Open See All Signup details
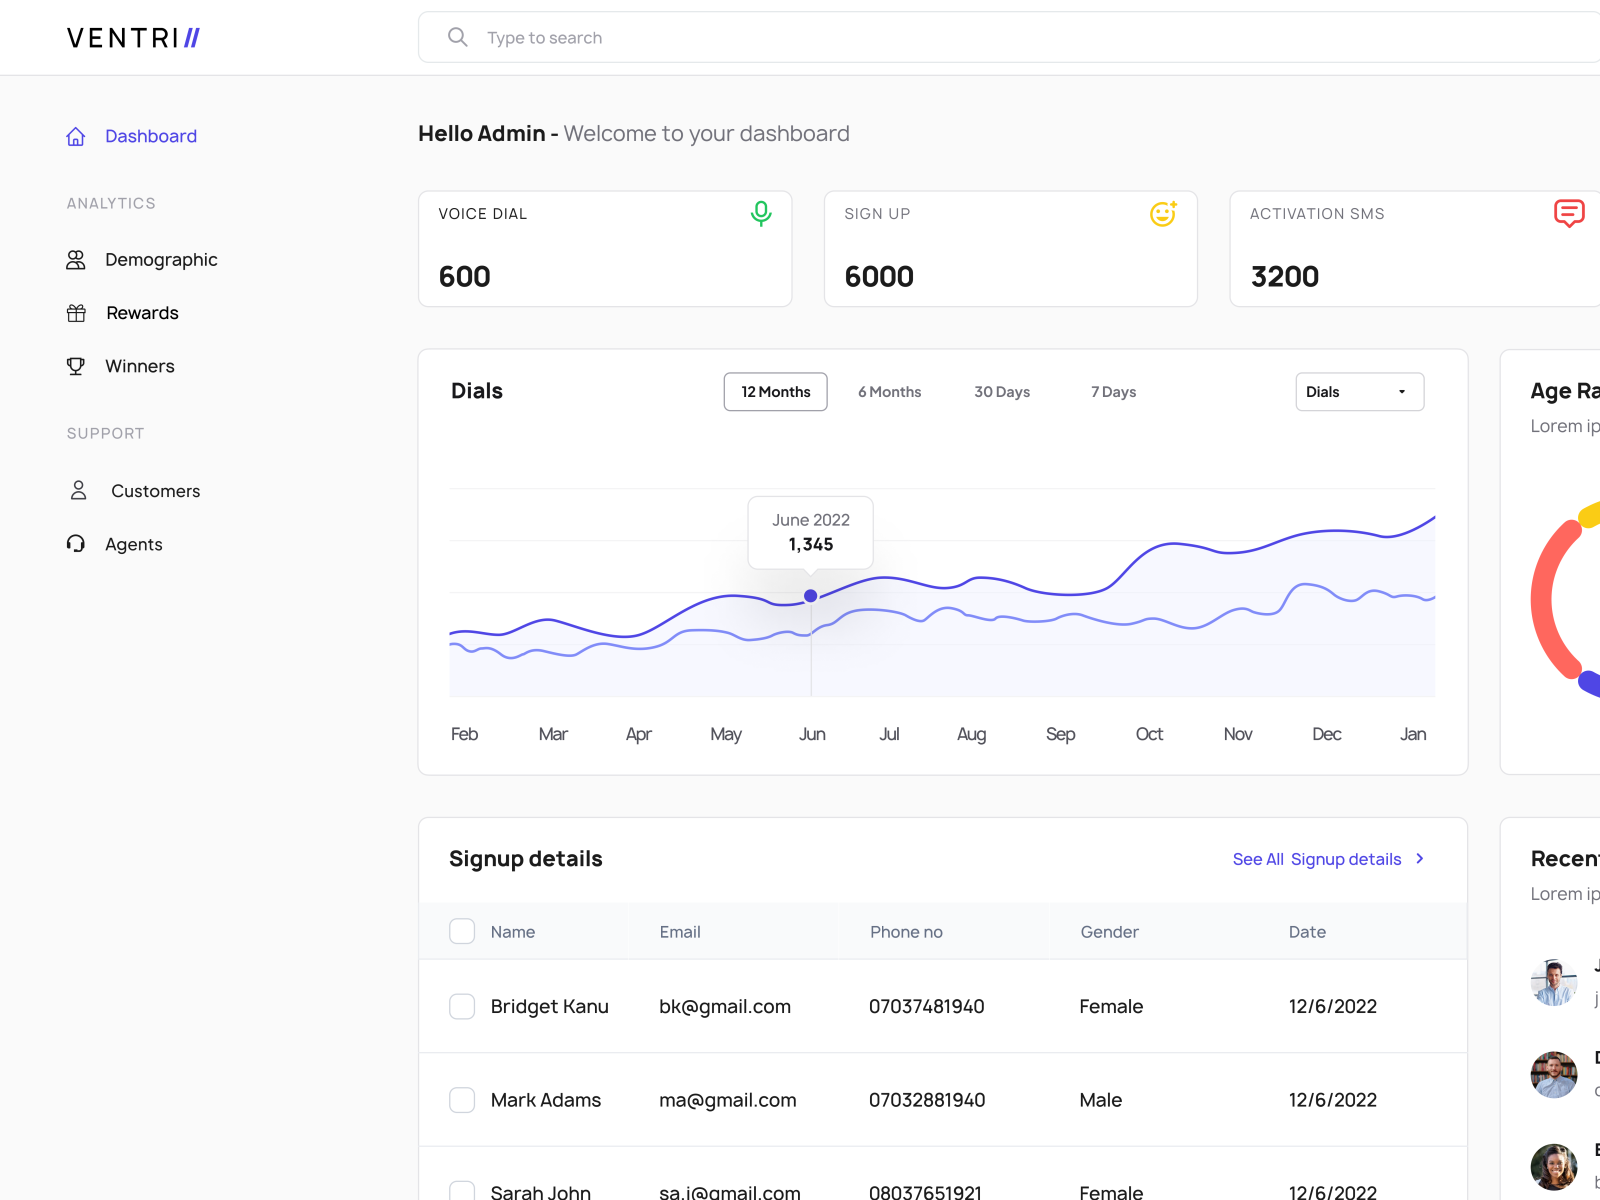Image resolution: width=1600 pixels, height=1200 pixels. [1316, 859]
